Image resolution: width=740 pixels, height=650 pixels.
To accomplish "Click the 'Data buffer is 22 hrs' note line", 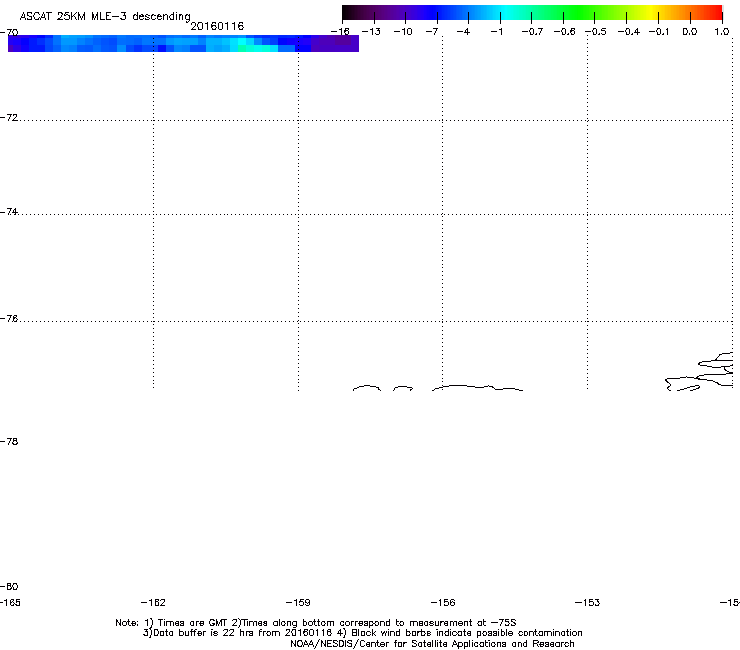I will [x=362, y=633].
